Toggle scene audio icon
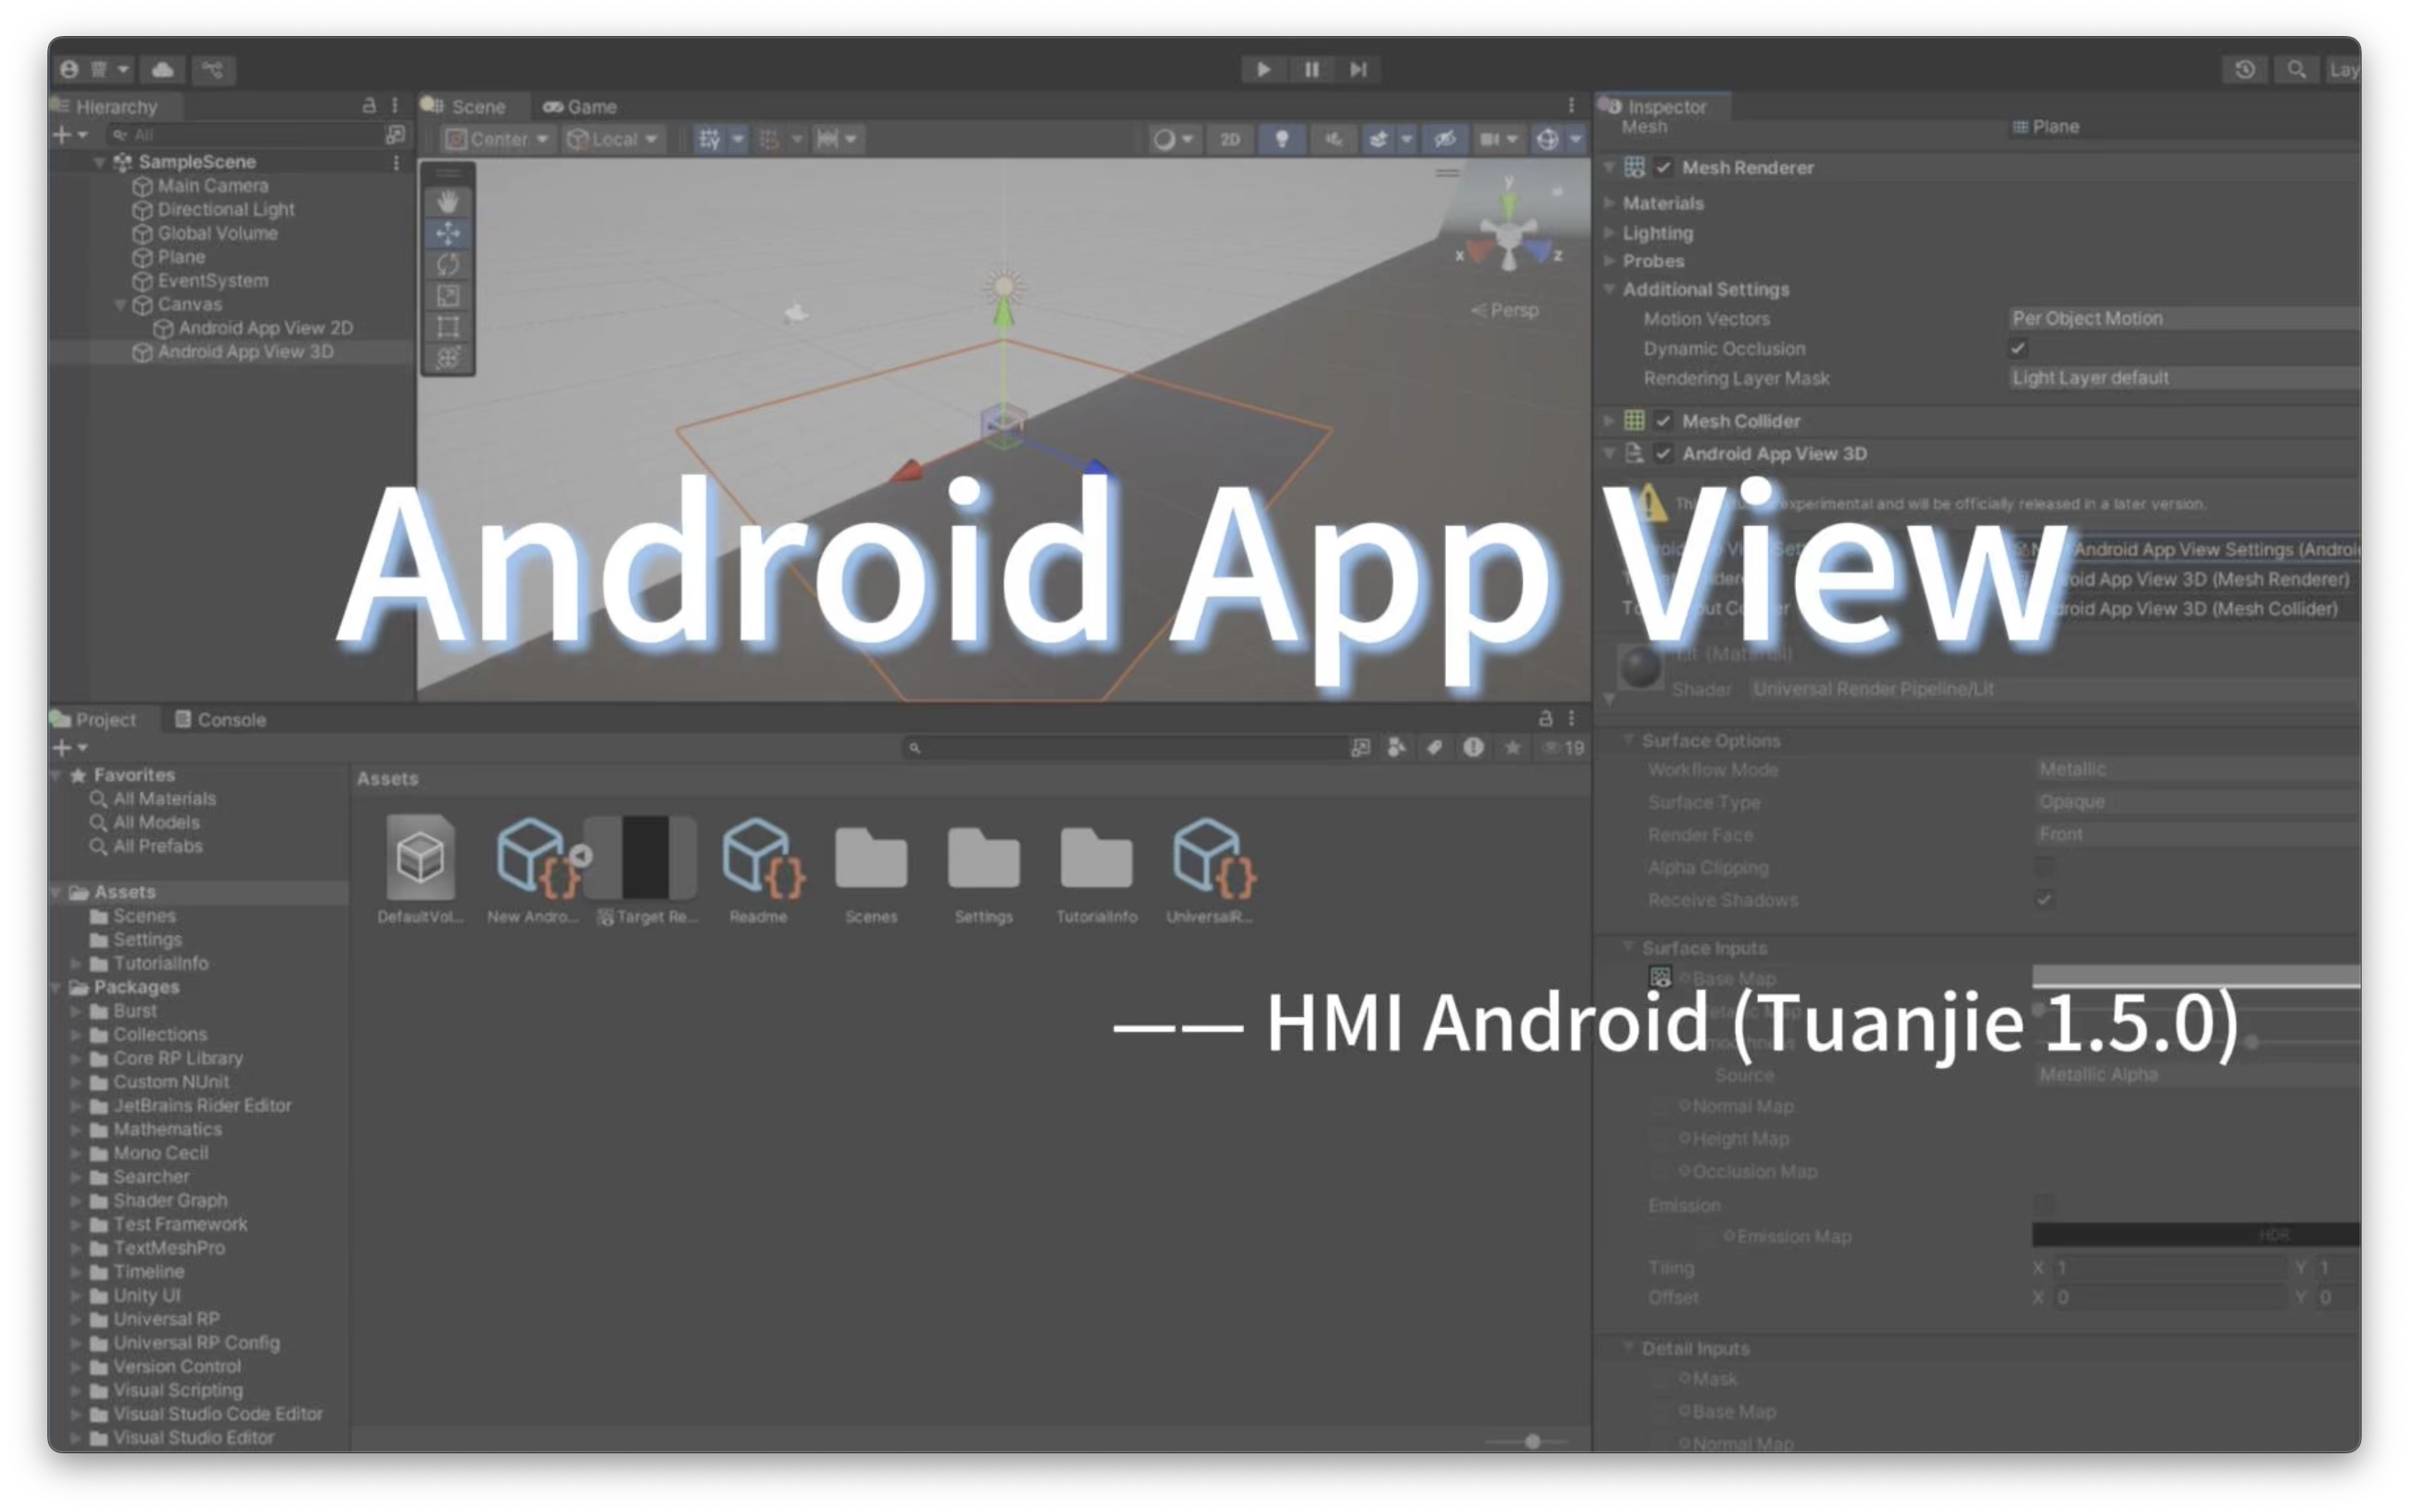 point(1333,139)
